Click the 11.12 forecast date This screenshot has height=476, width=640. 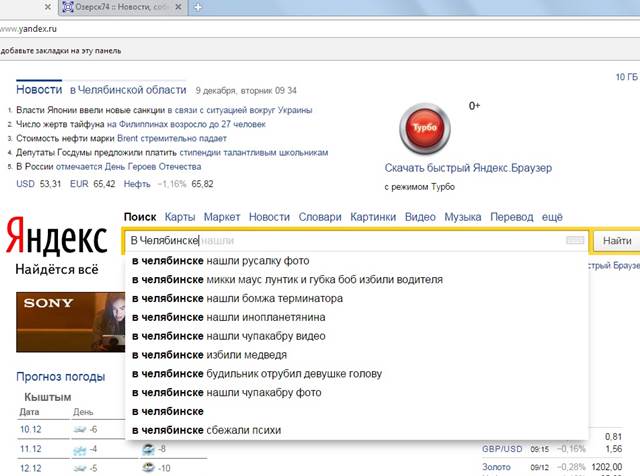tap(31, 449)
